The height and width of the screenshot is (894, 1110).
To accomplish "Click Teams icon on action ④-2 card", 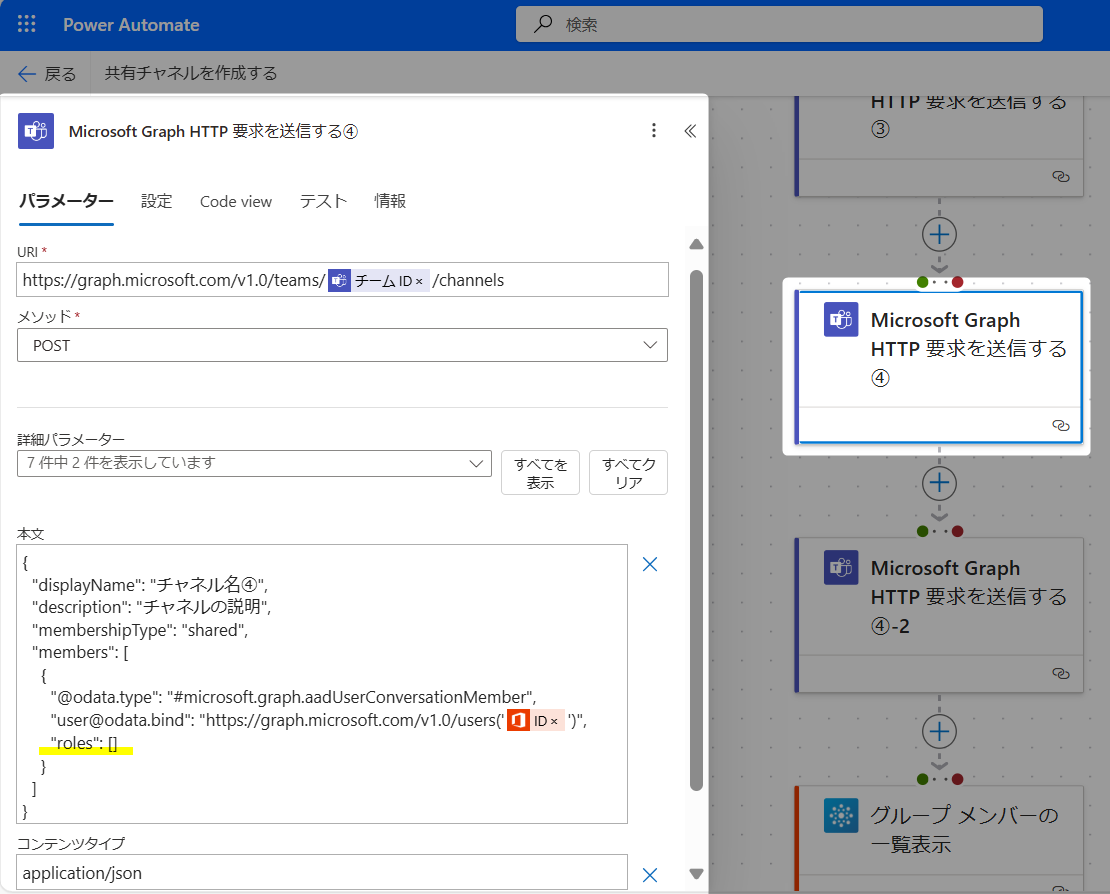I will 841,568.
